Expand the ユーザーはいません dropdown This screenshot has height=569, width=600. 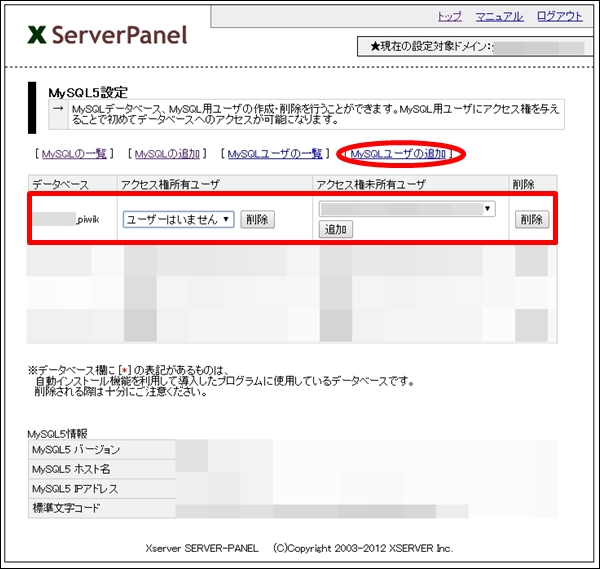pos(178,220)
